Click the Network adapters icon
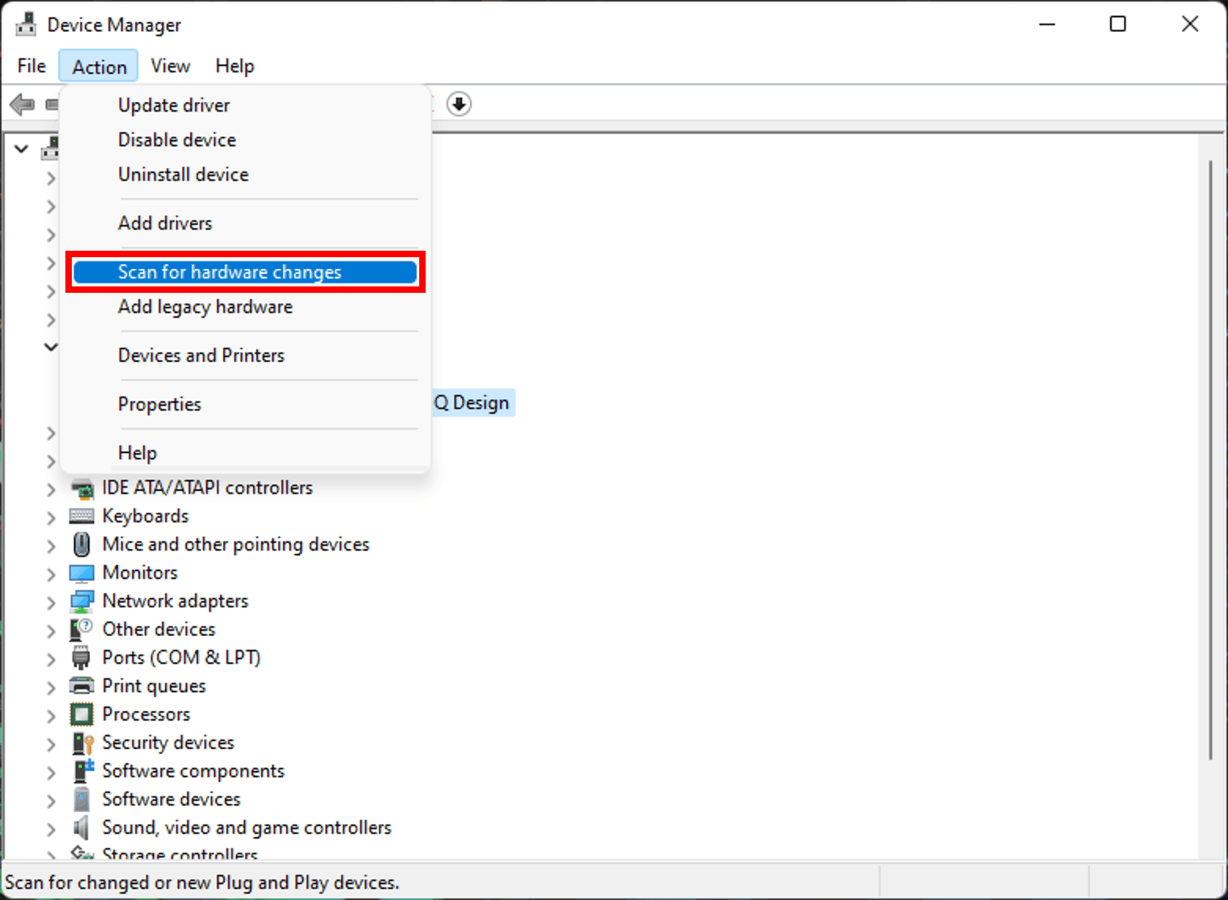The width and height of the screenshot is (1228, 900). [x=82, y=601]
